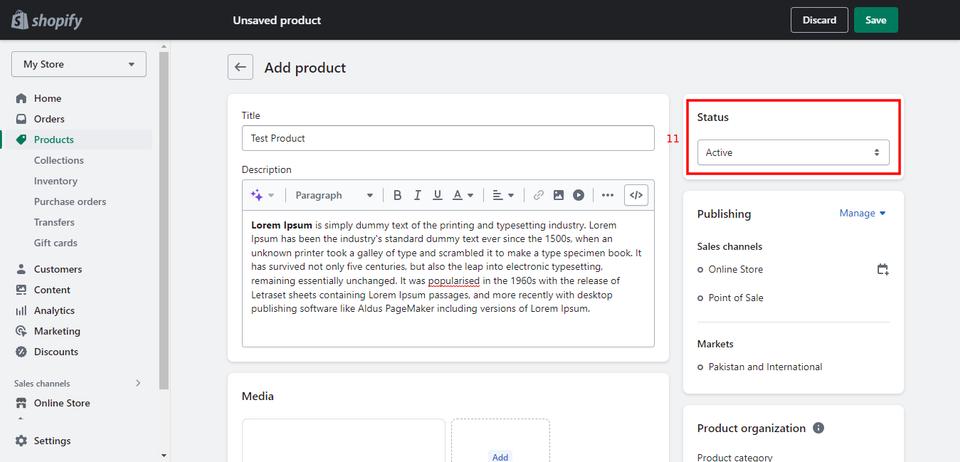960x462 pixels.
Task: Click the info icon next to Product organization
Action: [x=819, y=428]
